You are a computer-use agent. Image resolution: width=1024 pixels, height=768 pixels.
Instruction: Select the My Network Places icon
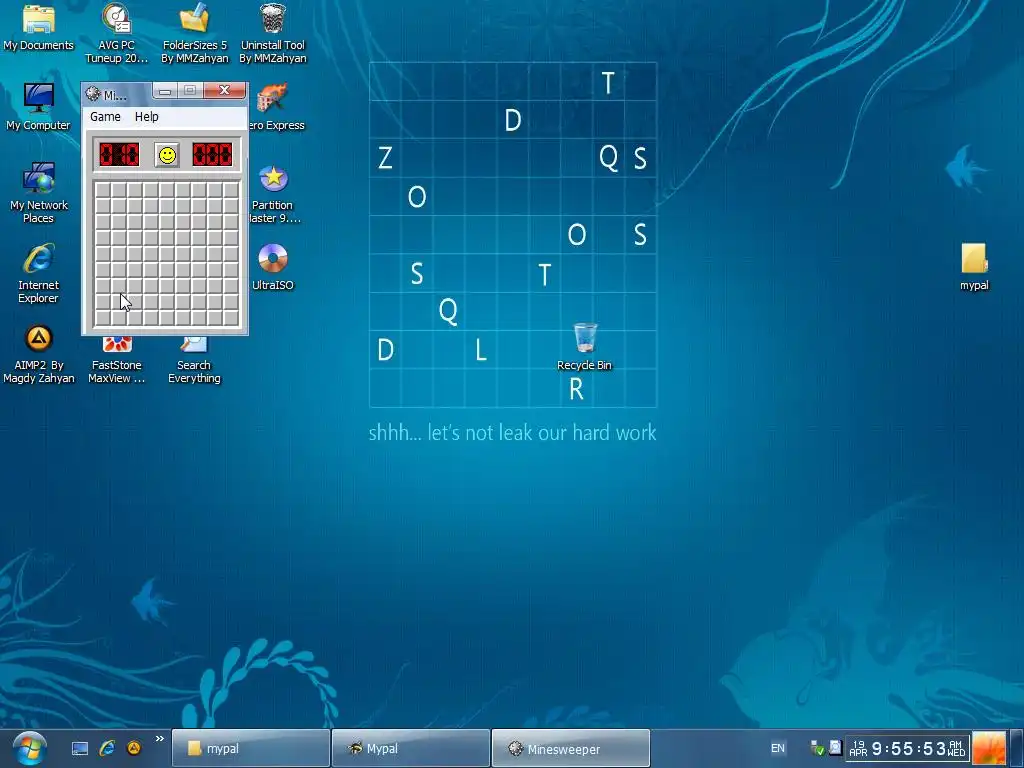coord(39,193)
